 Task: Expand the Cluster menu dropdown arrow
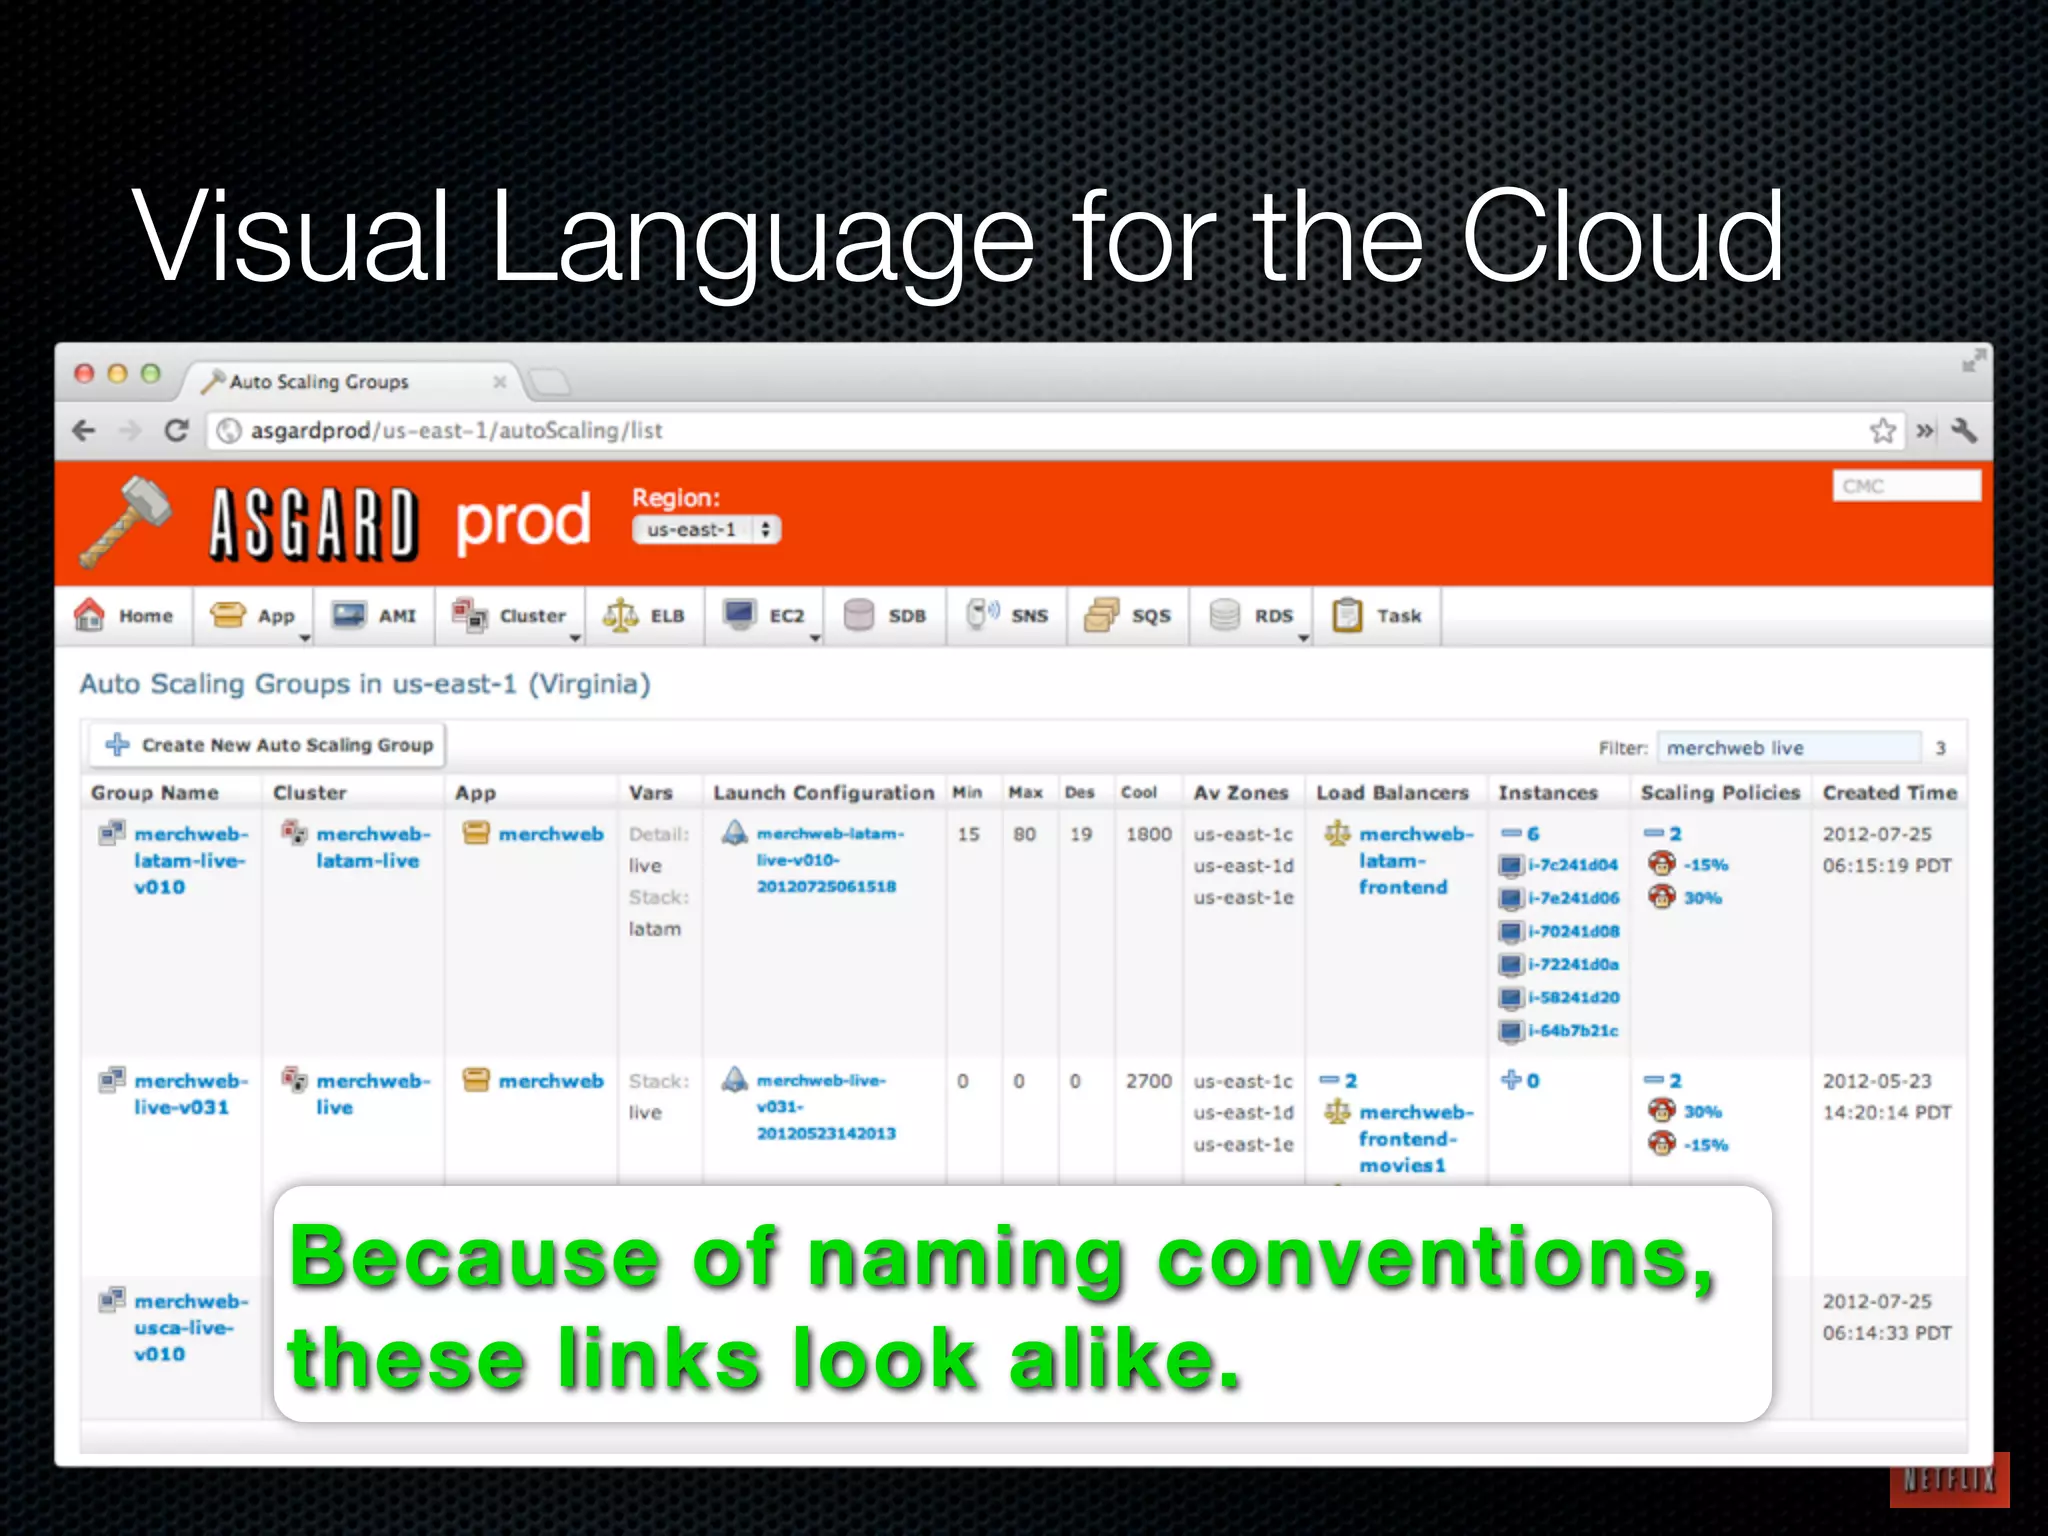[x=575, y=638]
